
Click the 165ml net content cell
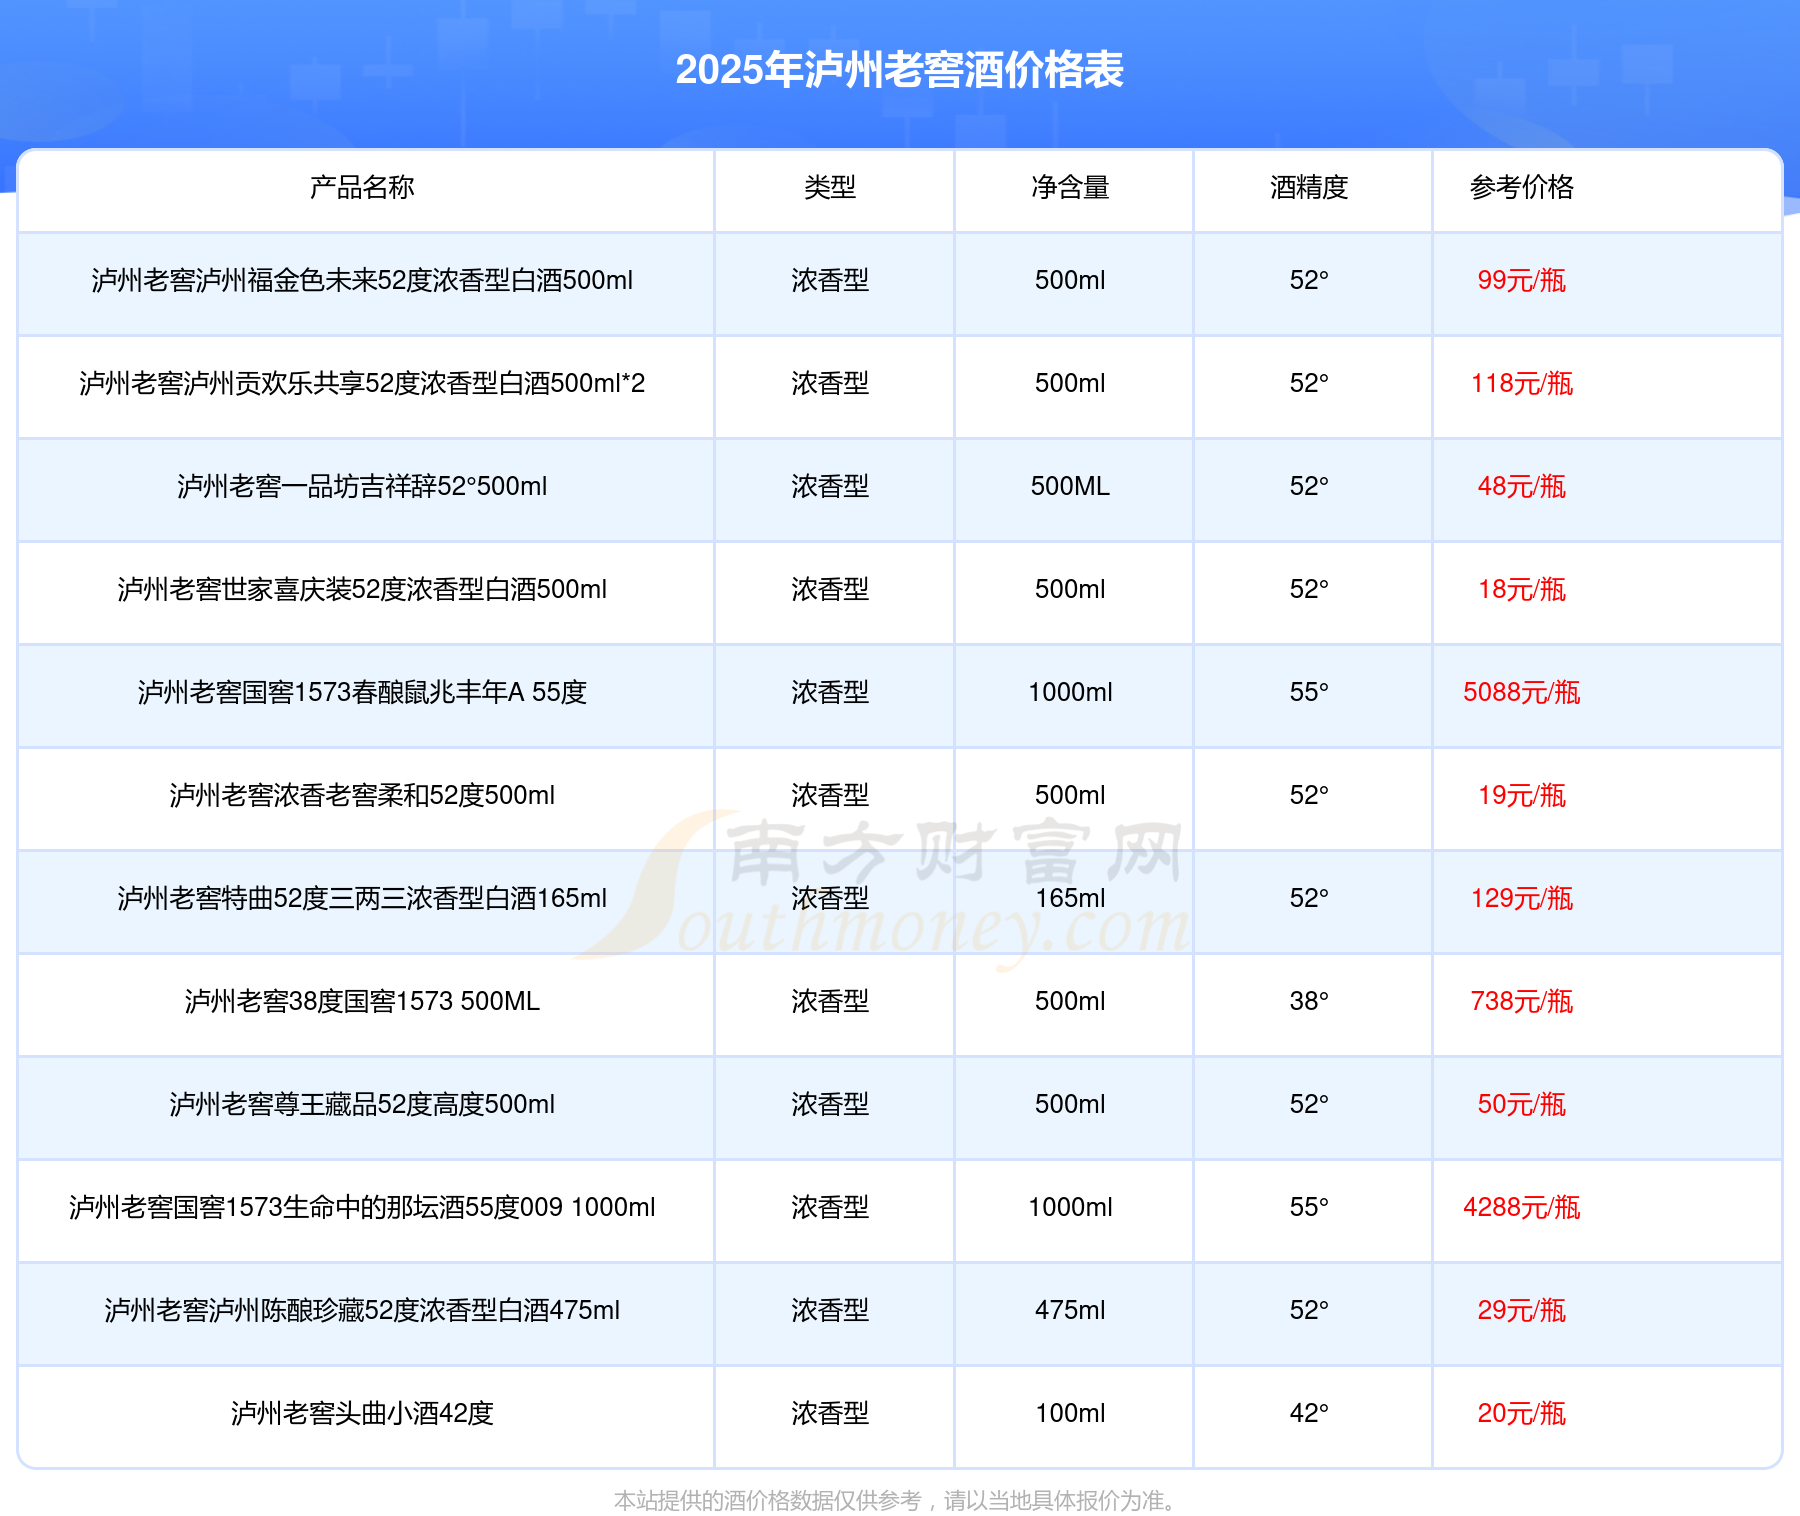[1070, 898]
